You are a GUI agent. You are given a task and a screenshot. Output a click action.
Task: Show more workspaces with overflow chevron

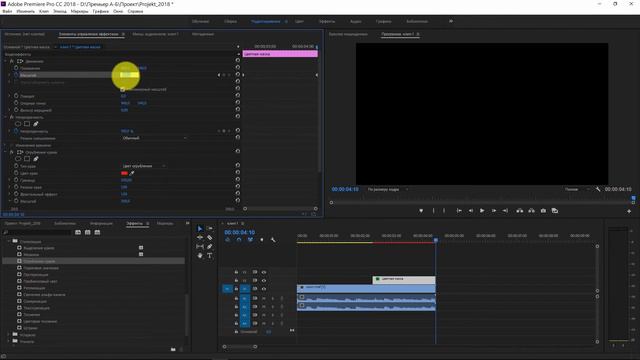point(451,21)
